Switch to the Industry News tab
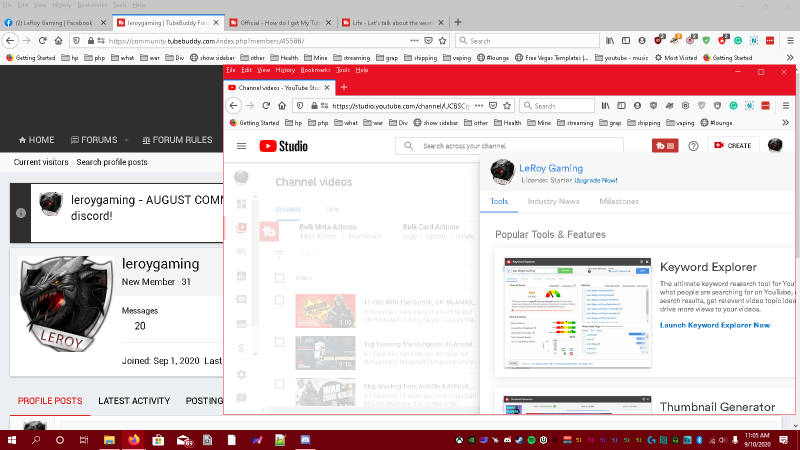The image size is (800, 450). click(555, 201)
